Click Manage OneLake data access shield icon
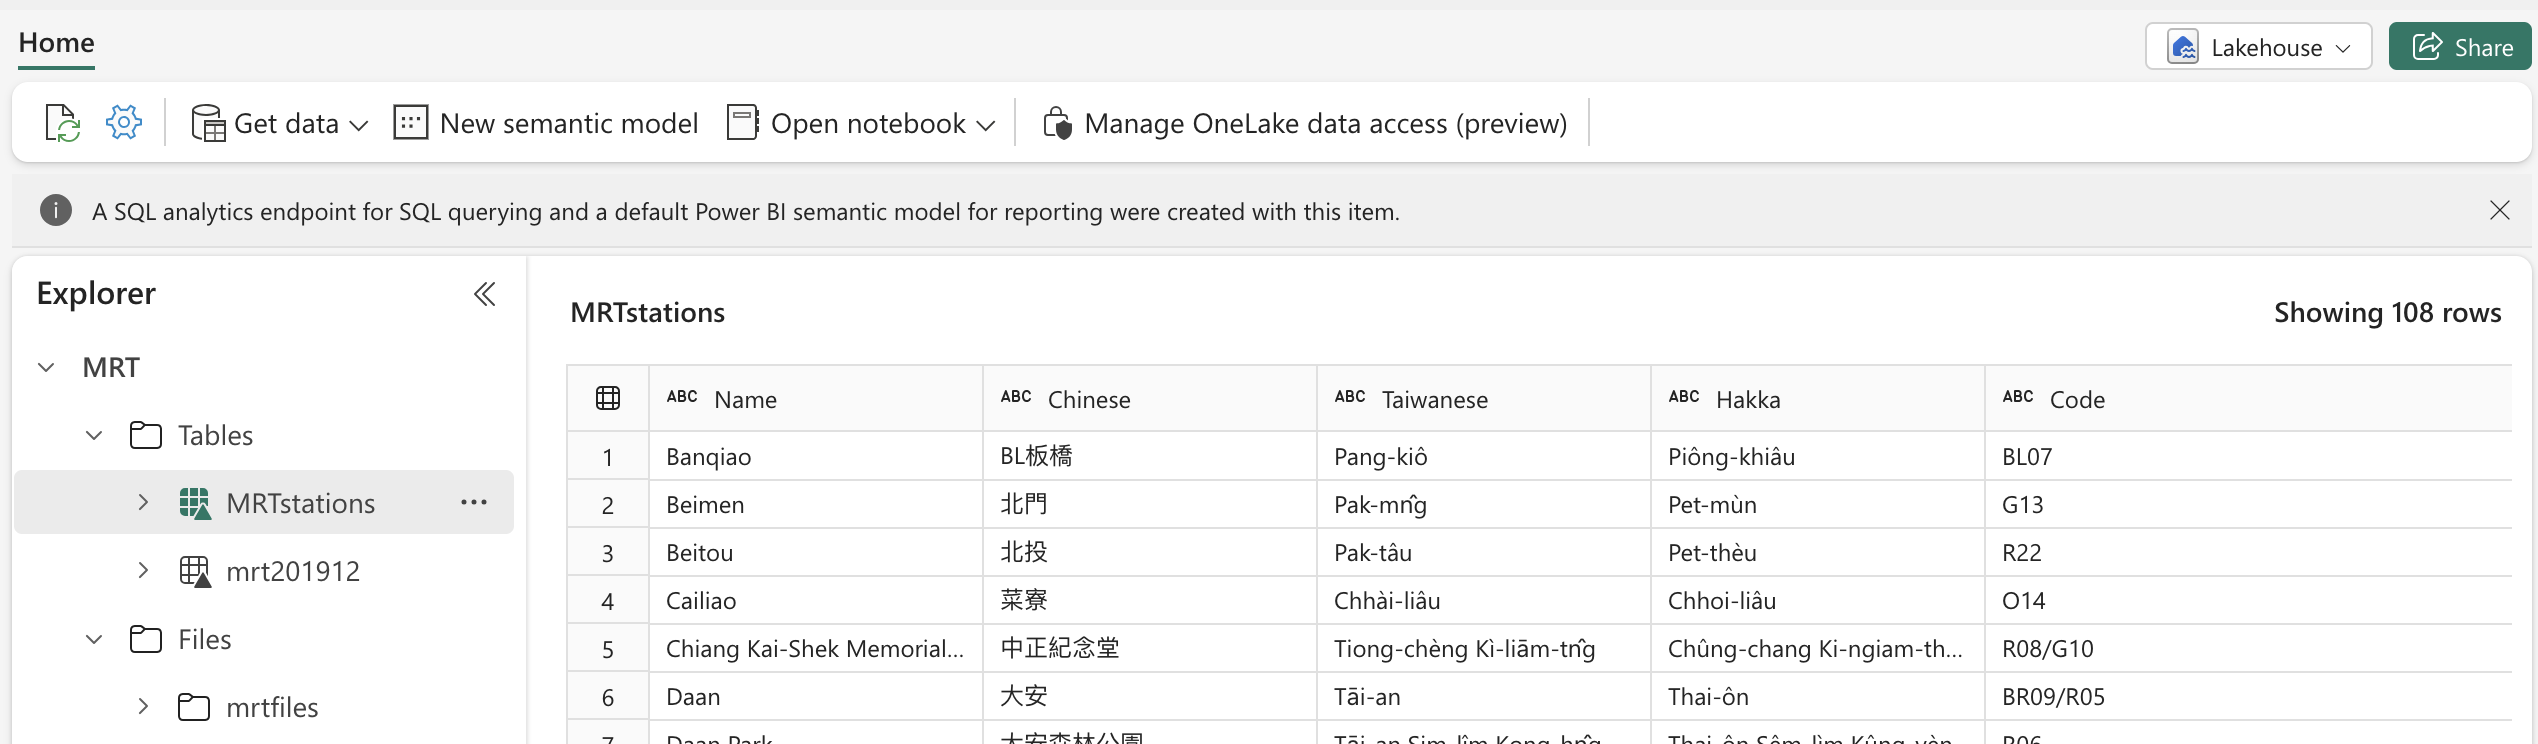Screen dimensions: 2538x744 point(1057,123)
